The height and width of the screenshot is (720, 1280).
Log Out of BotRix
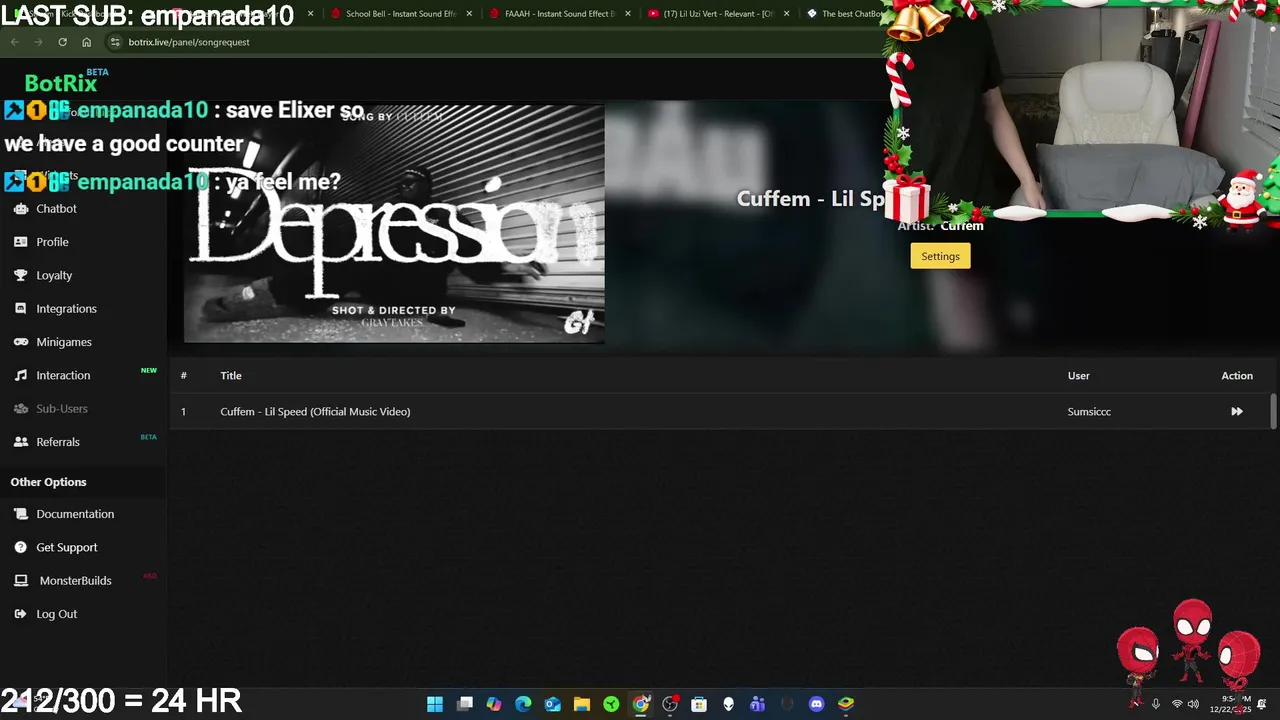click(x=56, y=614)
